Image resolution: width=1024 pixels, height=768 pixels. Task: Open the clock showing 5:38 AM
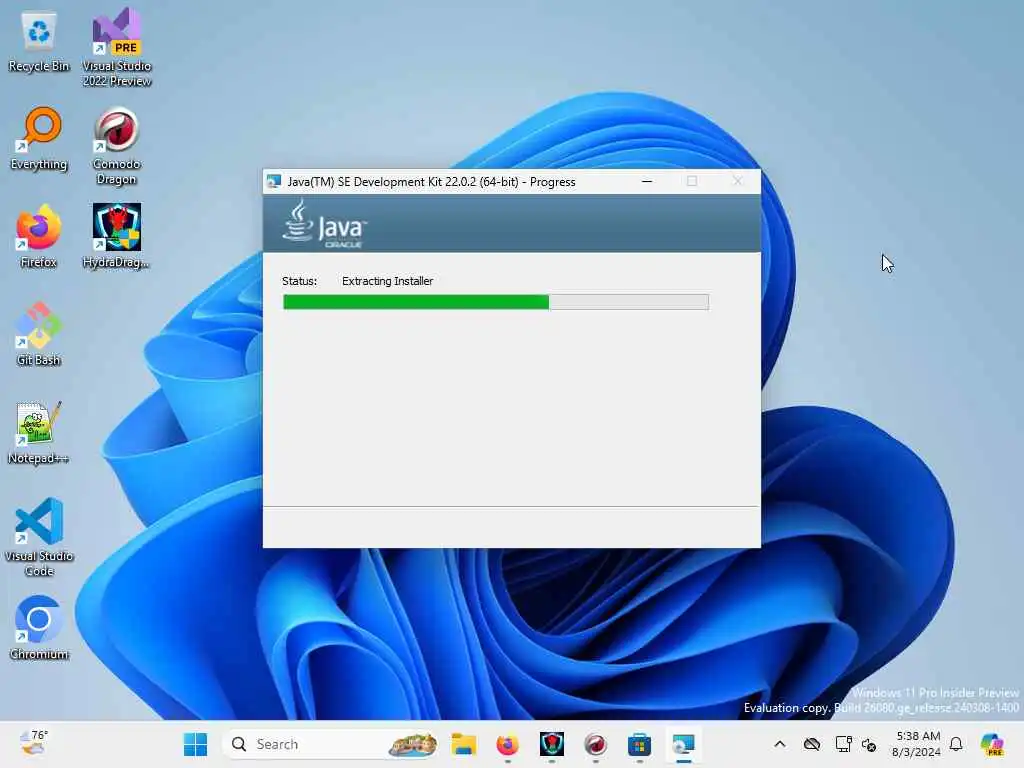coord(918,744)
